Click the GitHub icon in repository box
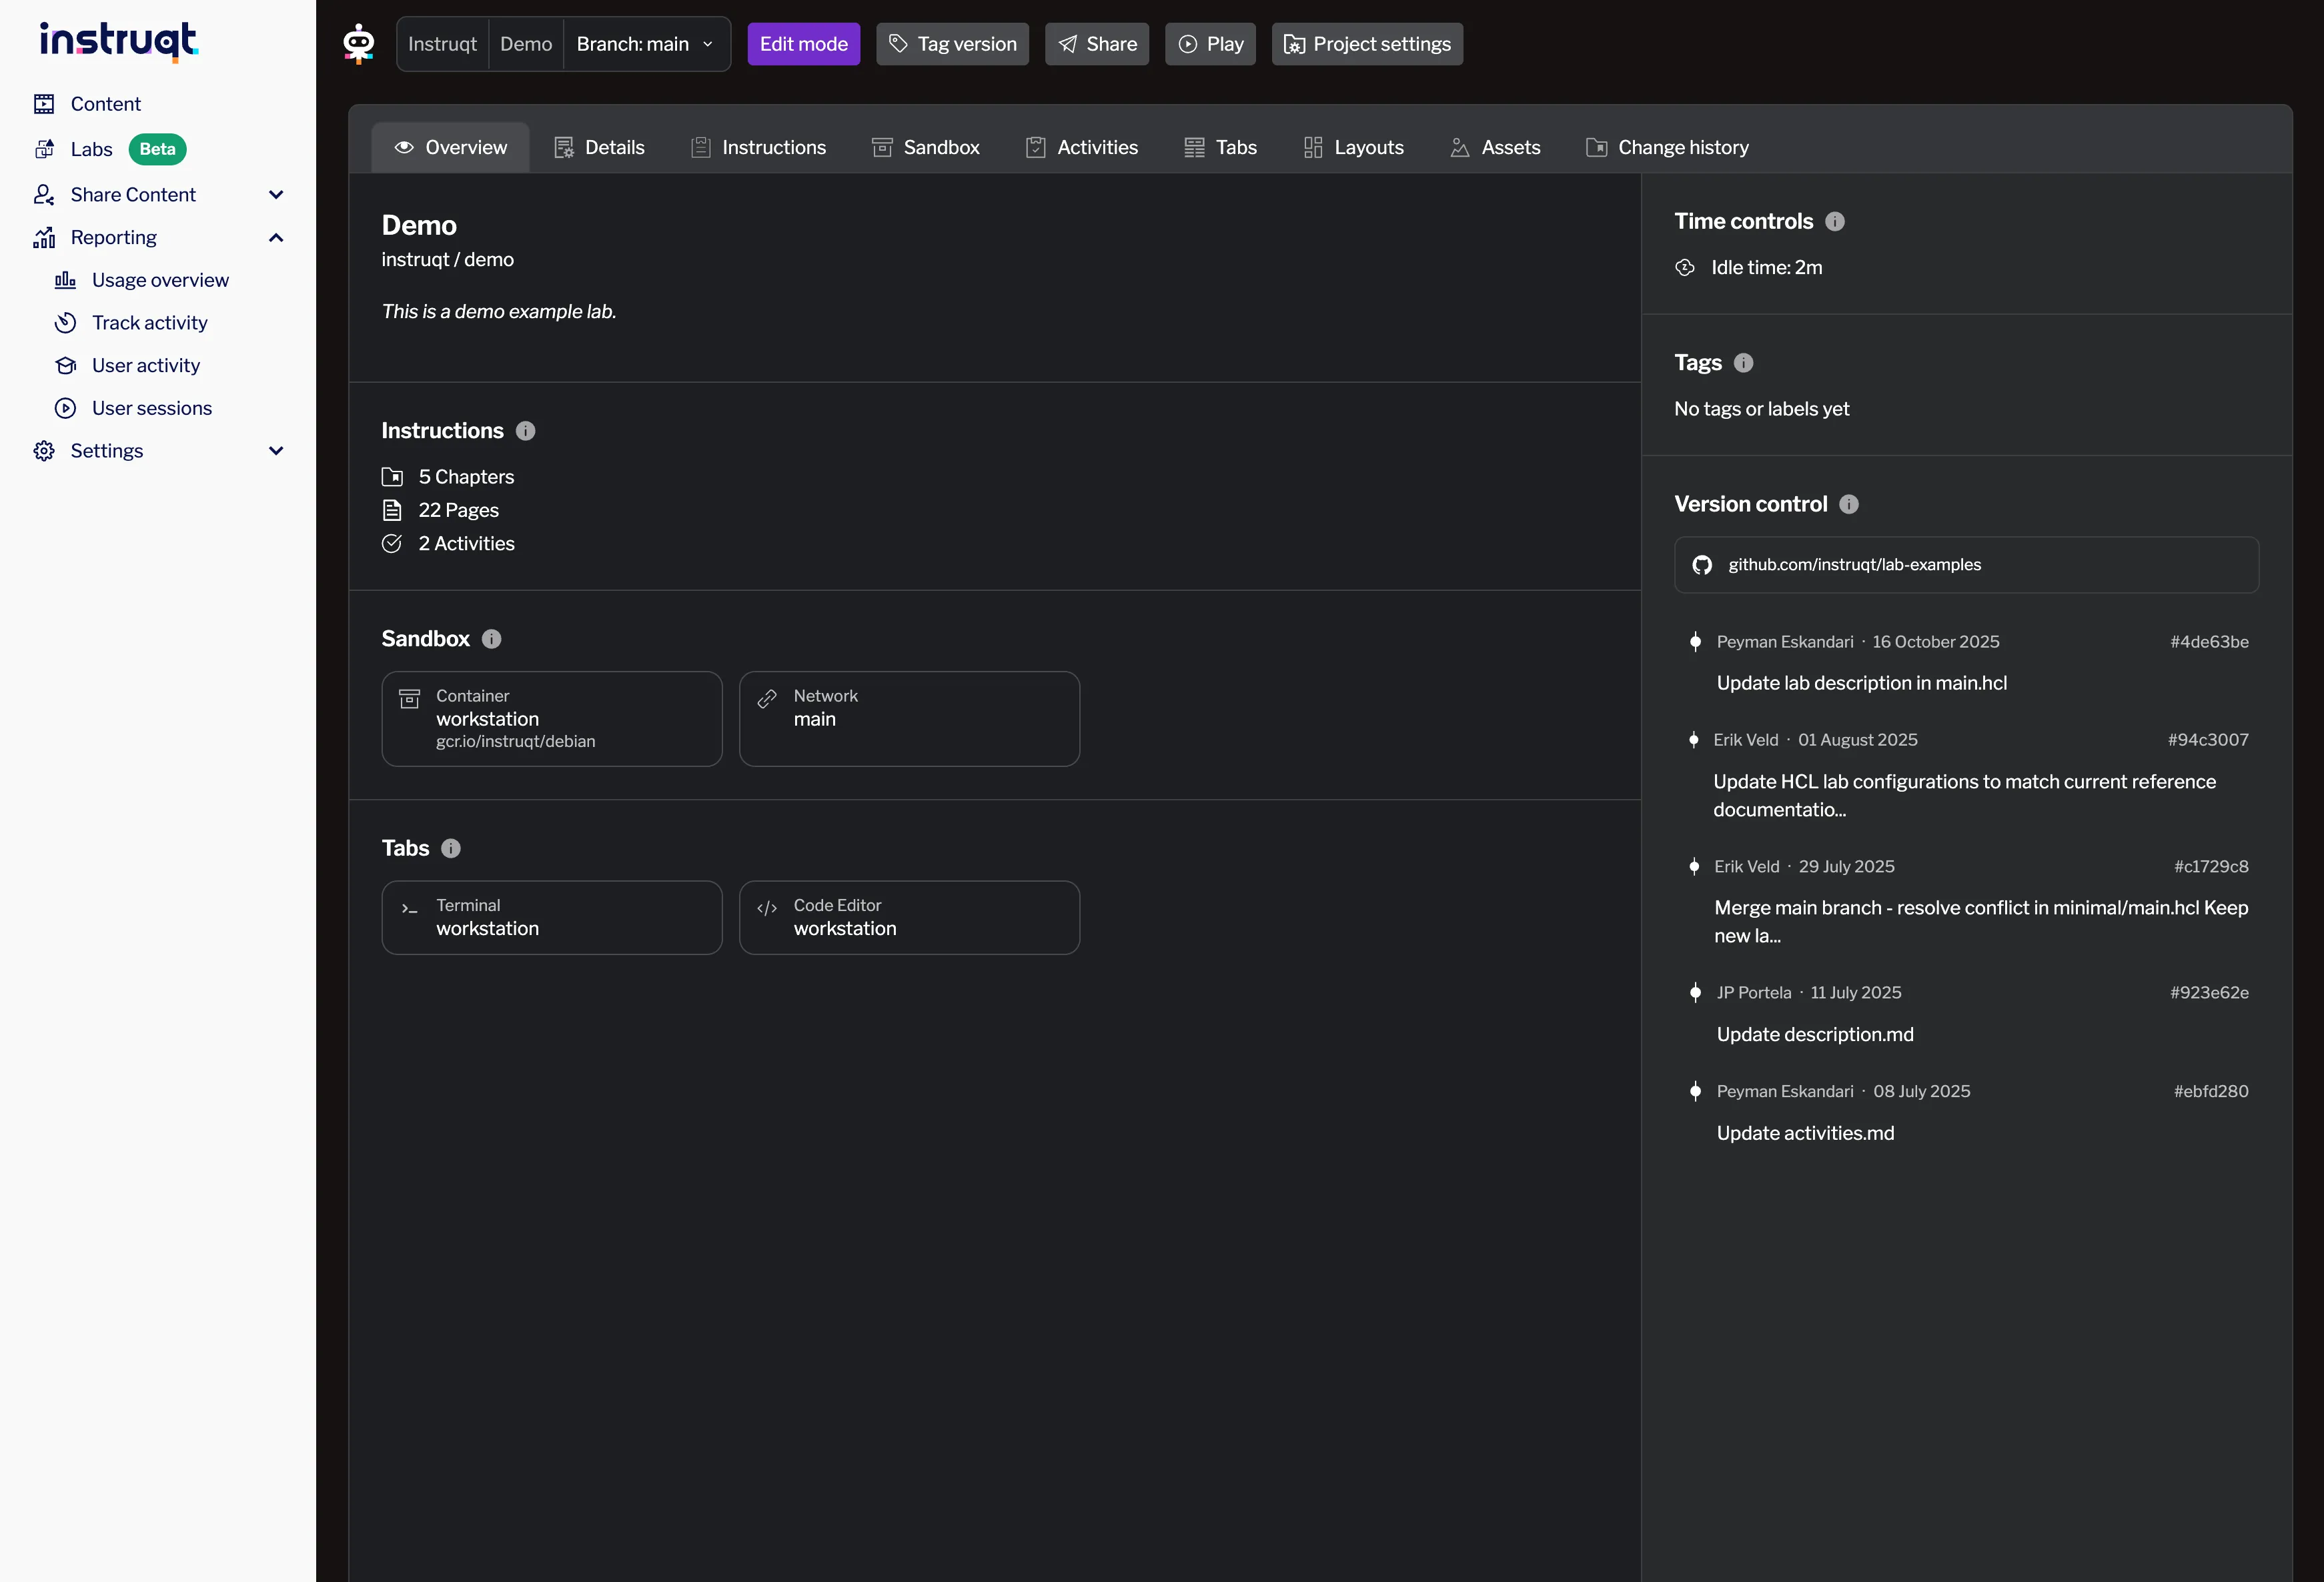The image size is (2324, 1582). click(x=1701, y=565)
